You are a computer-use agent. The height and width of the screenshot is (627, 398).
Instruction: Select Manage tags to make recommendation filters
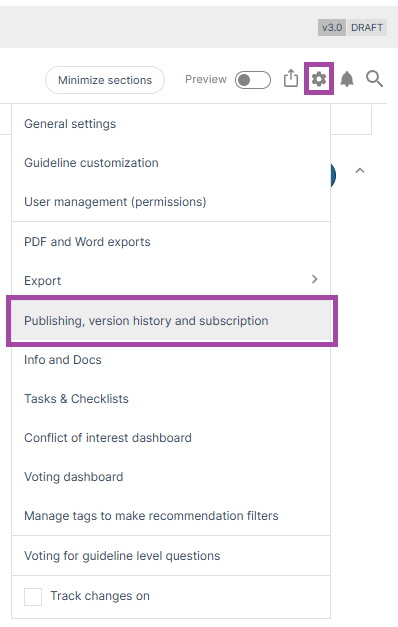click(x=171, y=515)
